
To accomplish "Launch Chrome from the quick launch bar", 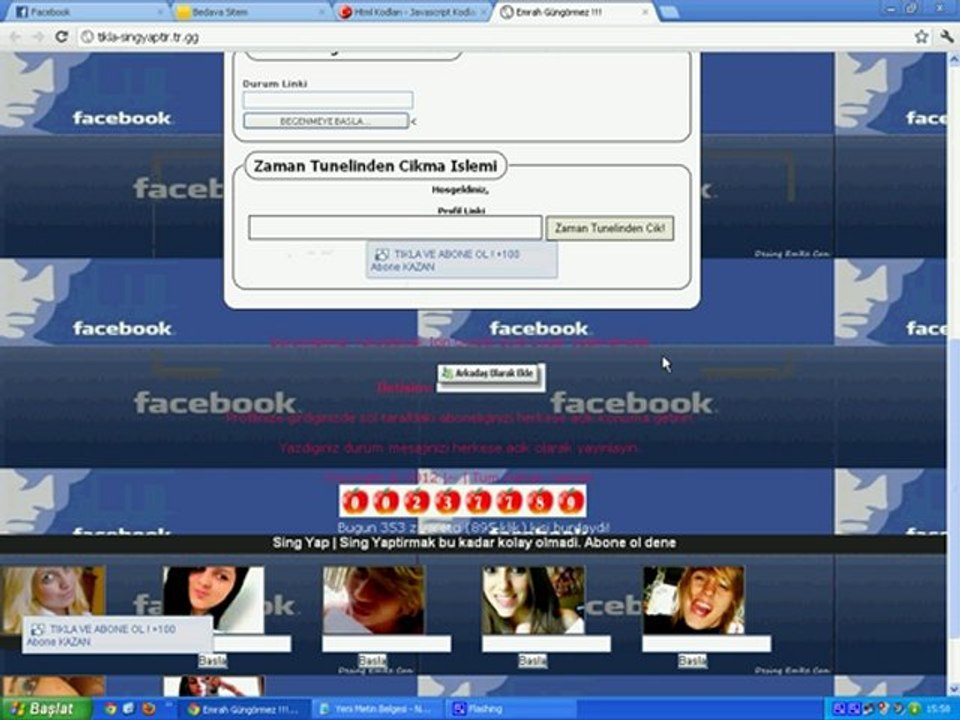I will [111, 709].
